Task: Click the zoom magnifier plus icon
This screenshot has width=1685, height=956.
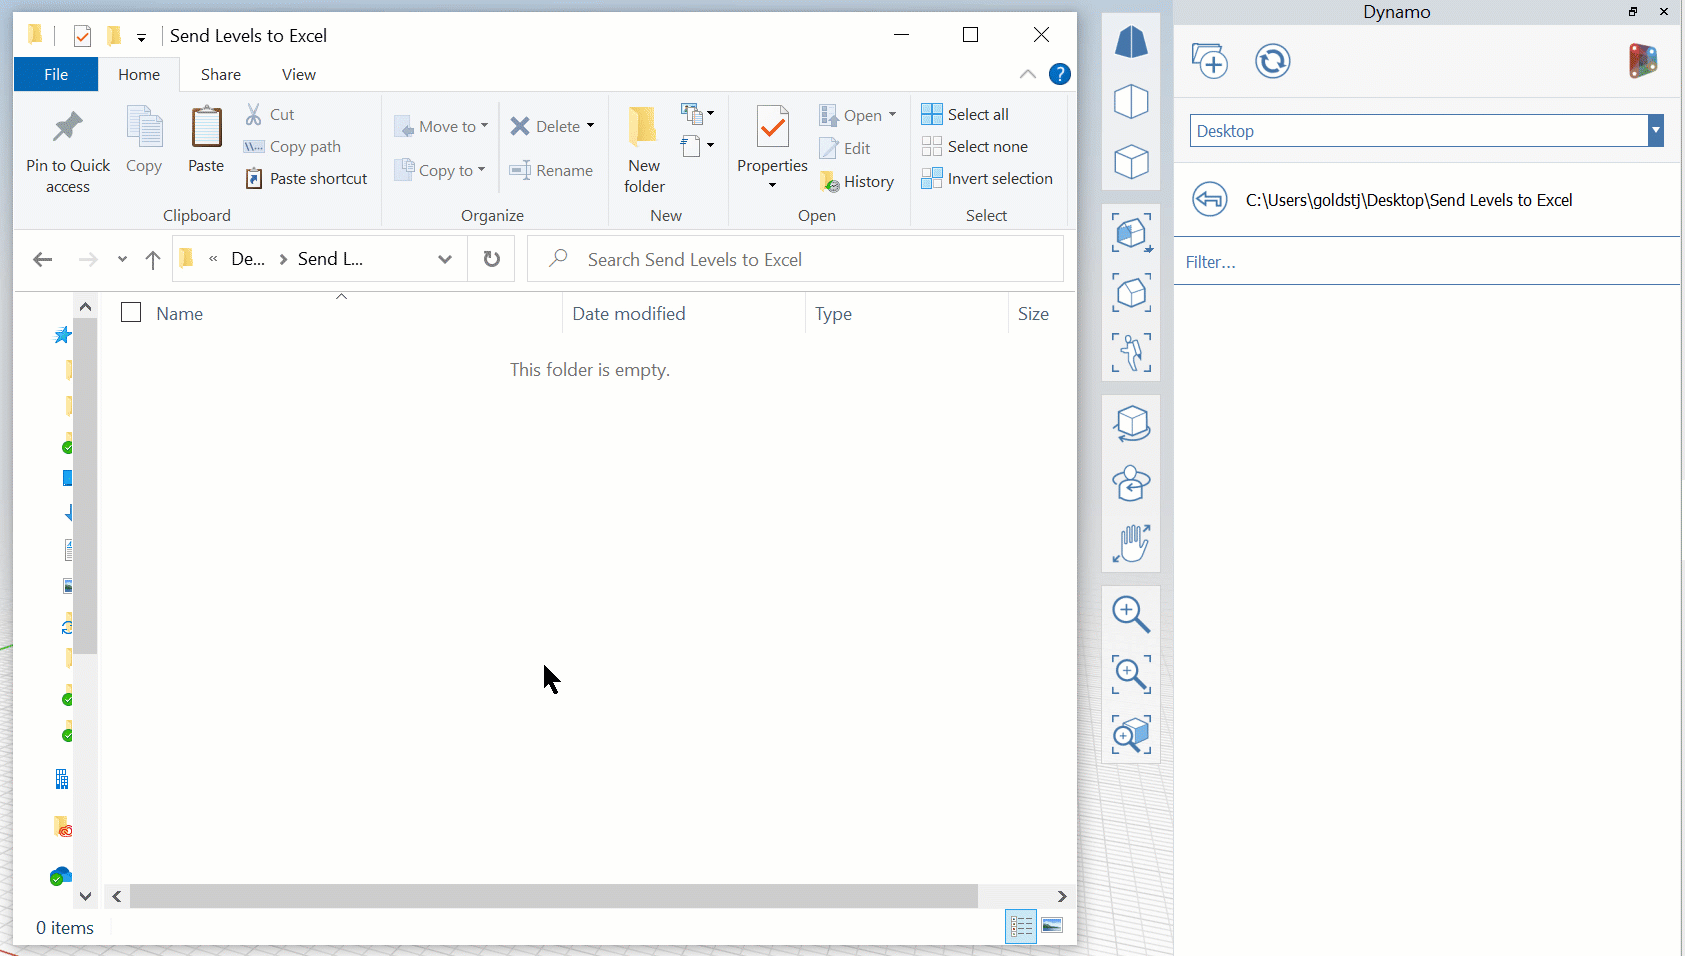Action: click(1131, 614)
